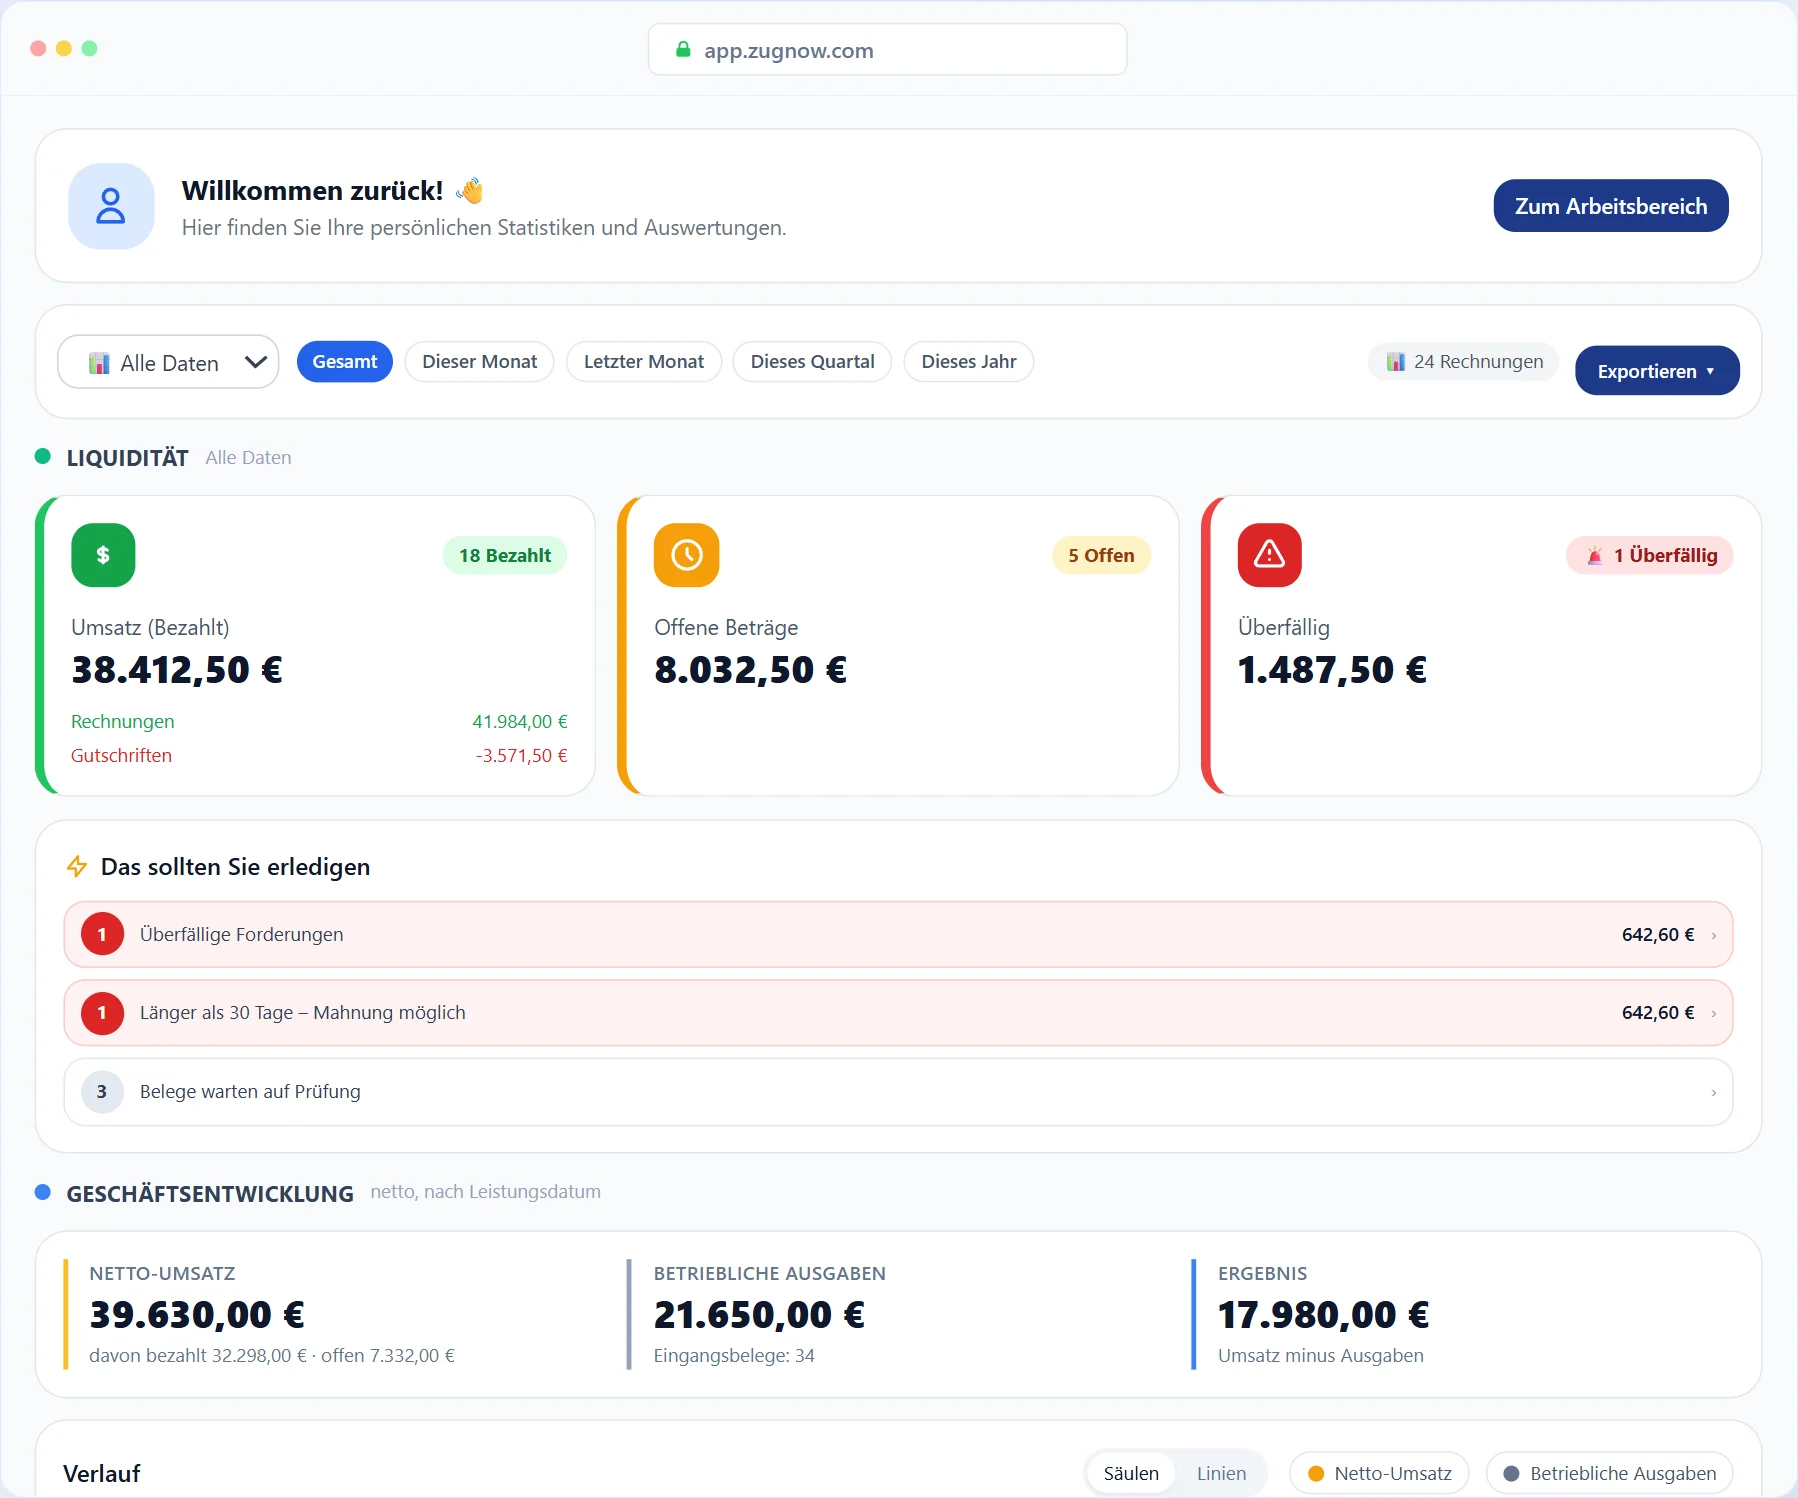Click the waving hand emoji in the greeting

click(470, 190)
